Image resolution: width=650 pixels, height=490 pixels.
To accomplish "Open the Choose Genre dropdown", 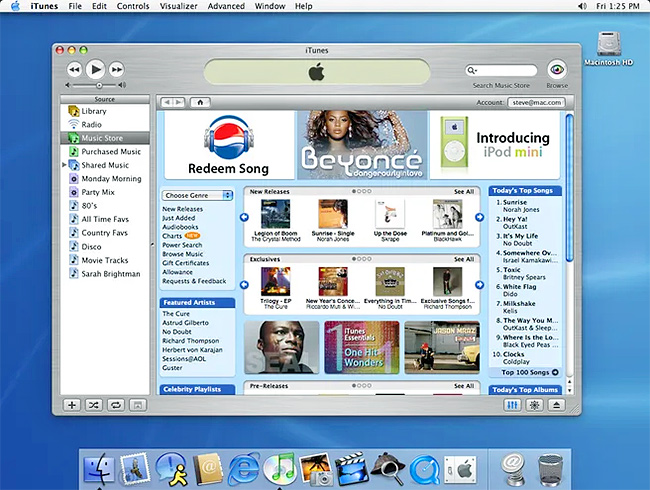I will (x=197, y=195).
